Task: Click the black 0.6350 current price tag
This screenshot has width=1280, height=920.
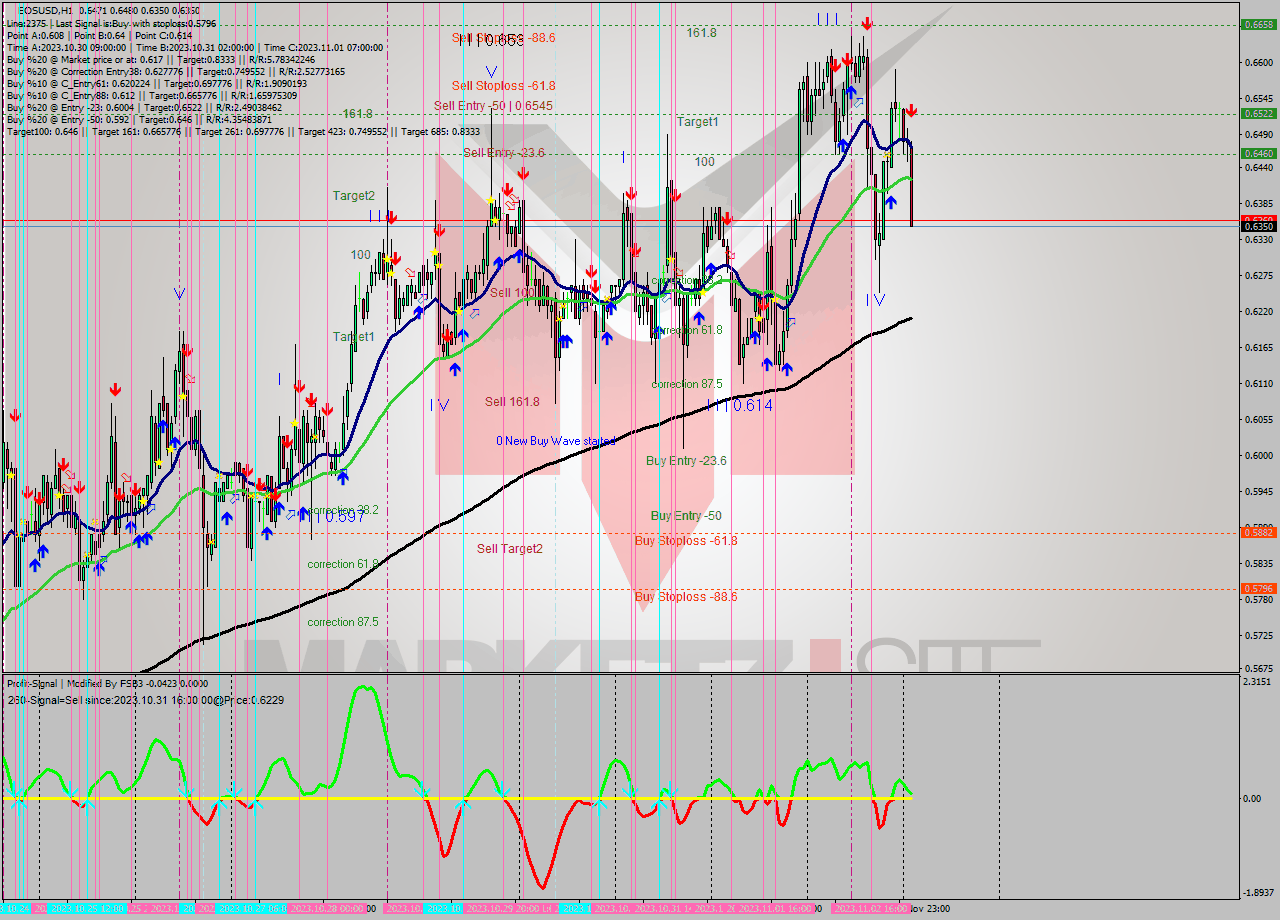Action: point(1257,227)
